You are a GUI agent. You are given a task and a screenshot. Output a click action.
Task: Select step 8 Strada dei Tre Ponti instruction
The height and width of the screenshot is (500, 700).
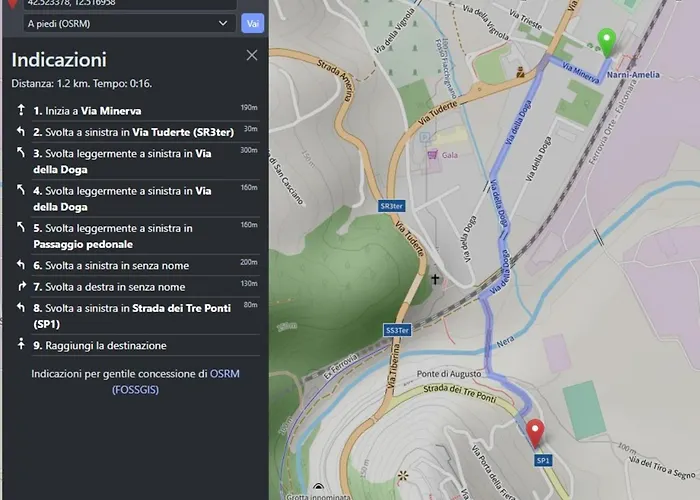point(135,316)
